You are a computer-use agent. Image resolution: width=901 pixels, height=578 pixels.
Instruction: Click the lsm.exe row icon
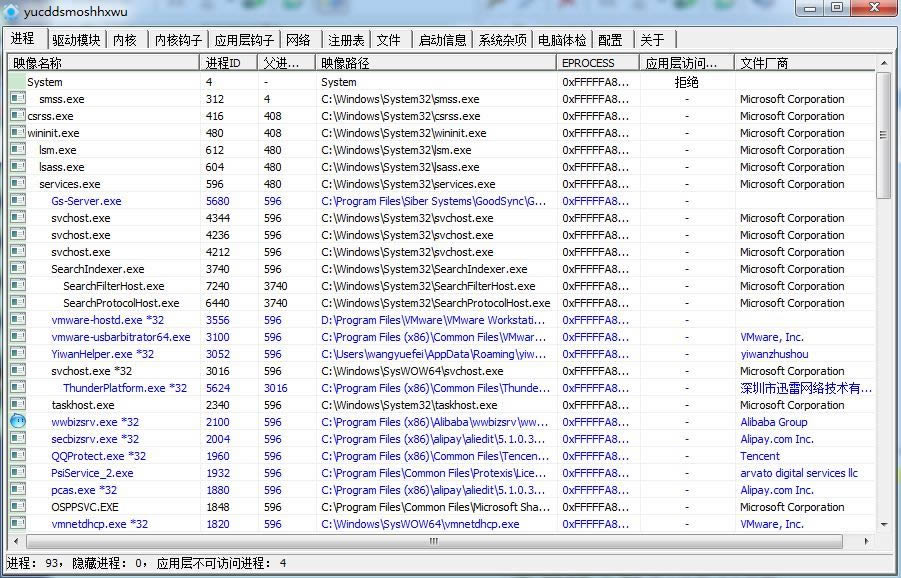point(18,149)
